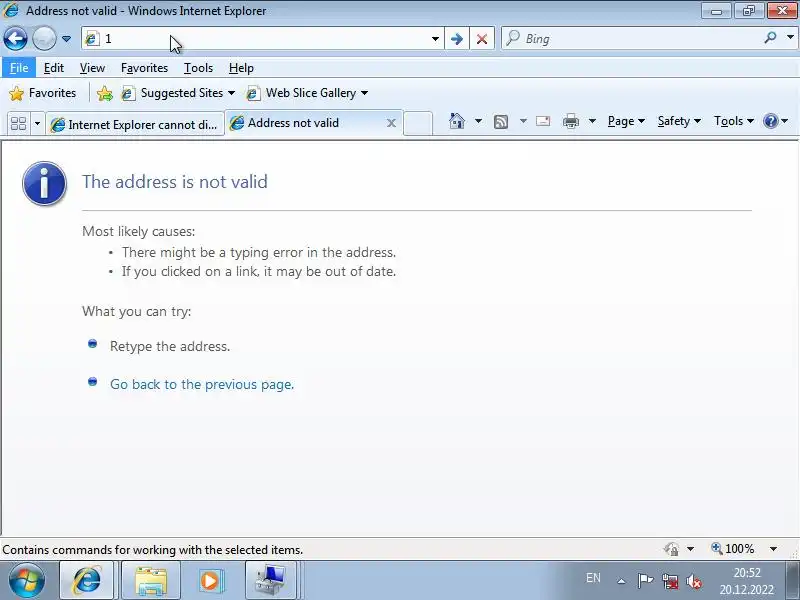Click the Home page icon
Image resolution: width=800 pixels, height=600 pixels.
[x=457, y=121]
